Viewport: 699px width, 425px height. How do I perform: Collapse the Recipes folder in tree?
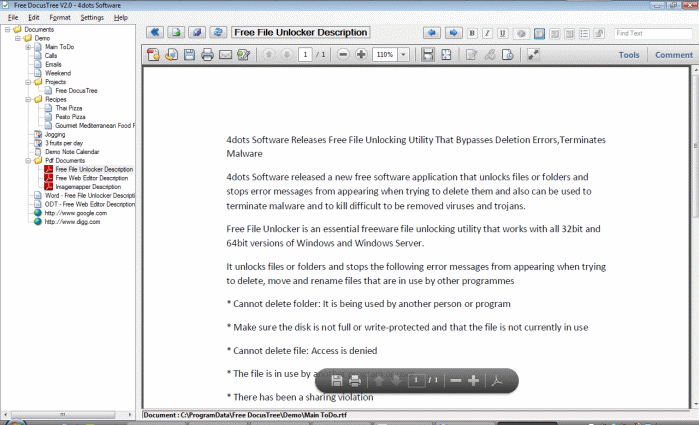click(28, 99)
